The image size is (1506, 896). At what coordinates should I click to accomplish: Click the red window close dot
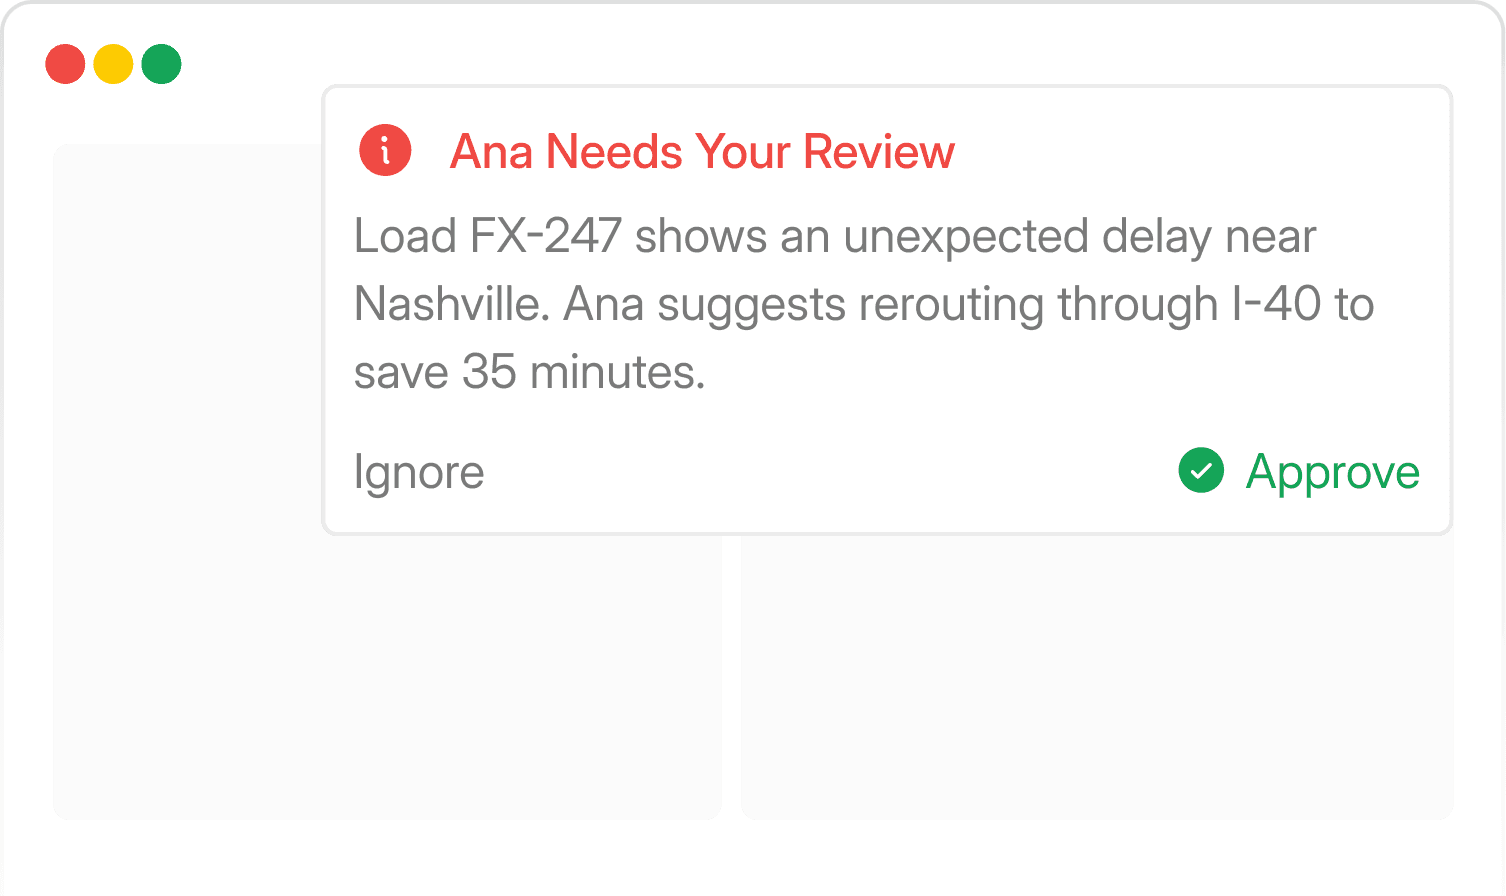pos(65,64)
